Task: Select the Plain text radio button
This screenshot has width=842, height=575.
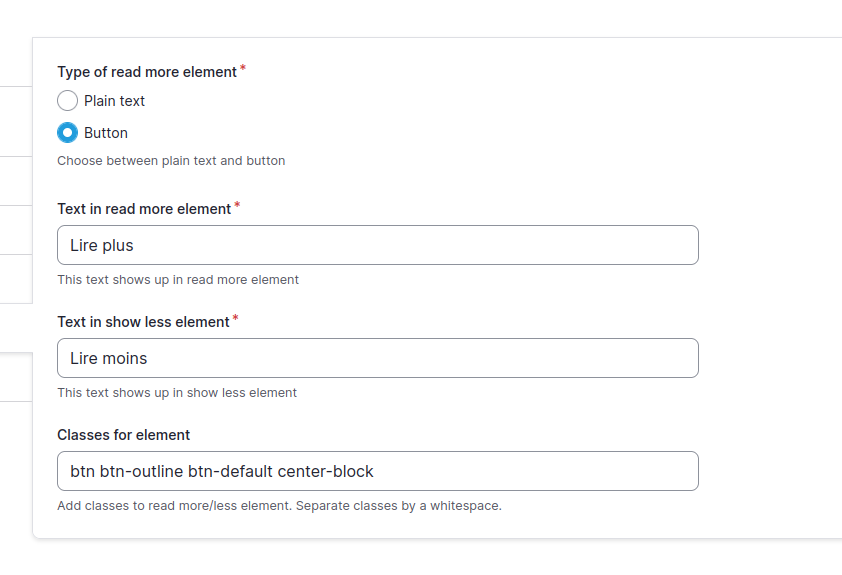Action: 67,100
